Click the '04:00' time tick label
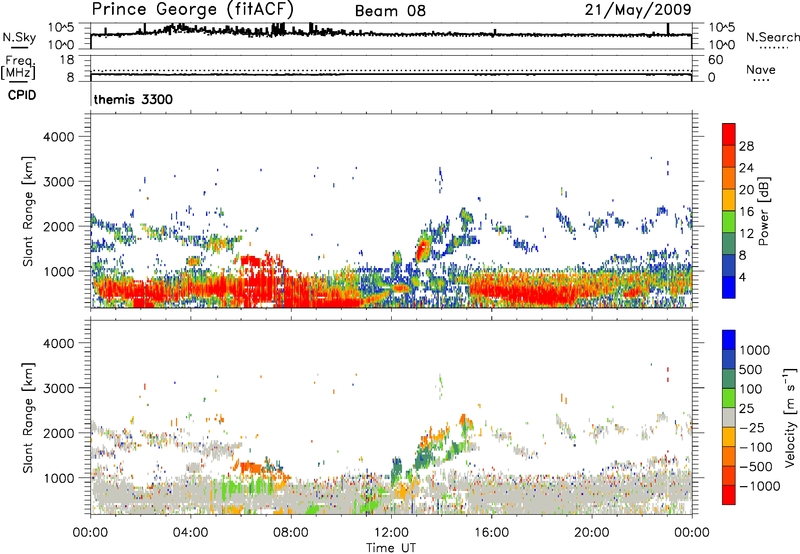The height and width of the screenshot is (554, 800). pyautogui.click(x=190, y=533)
